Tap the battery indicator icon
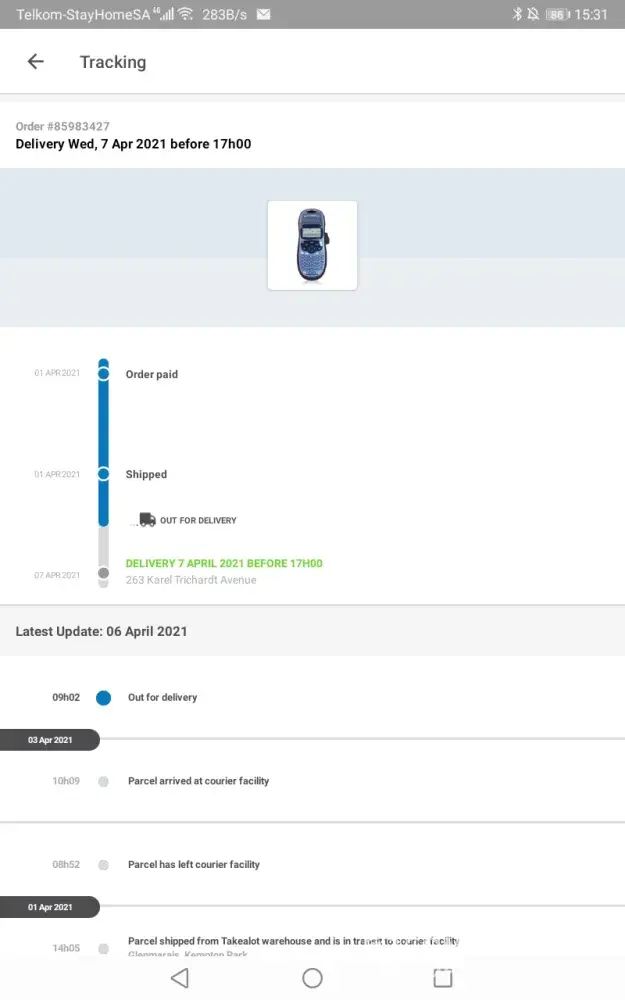 558,15
